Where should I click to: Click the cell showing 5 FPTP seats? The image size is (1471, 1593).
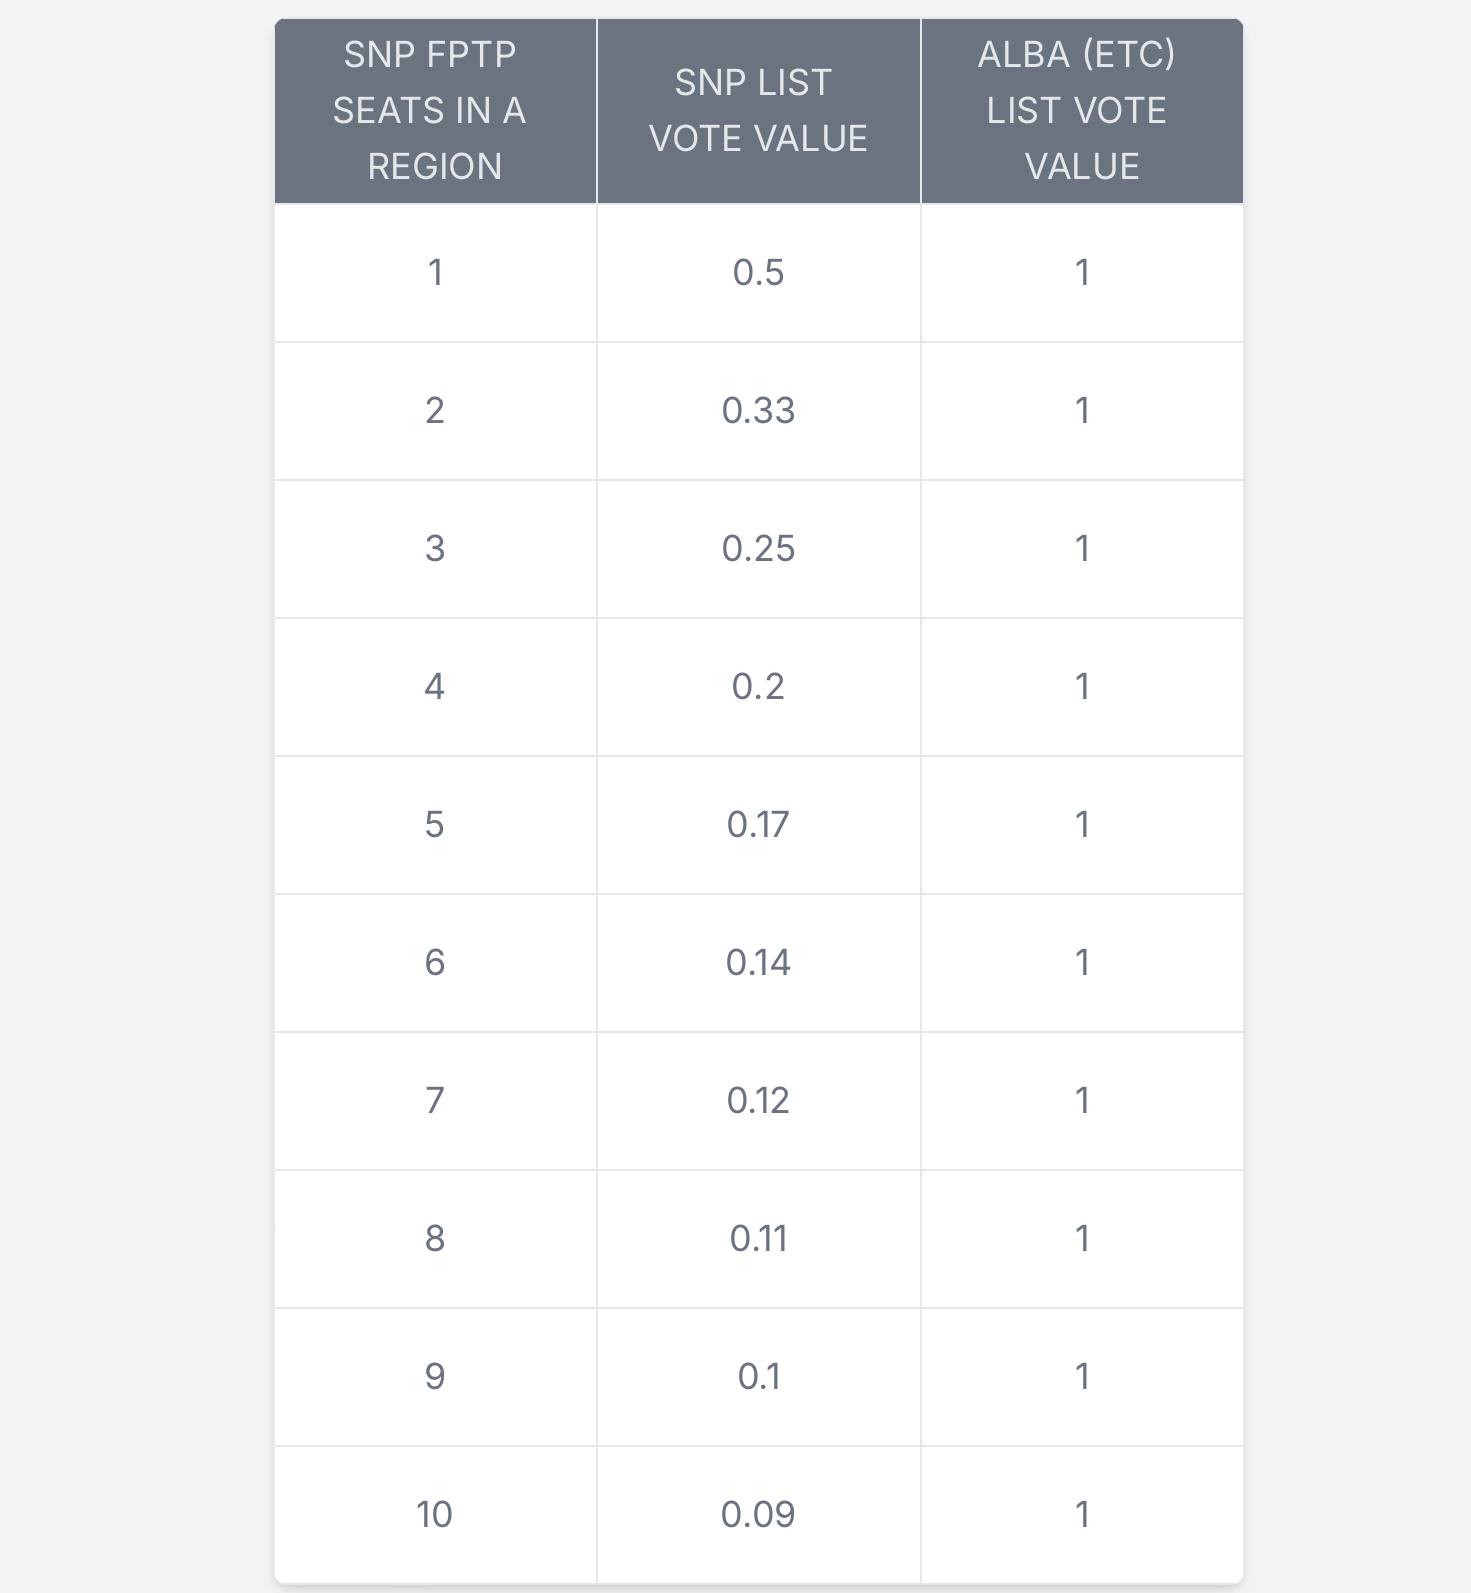(x=434, y=824)
